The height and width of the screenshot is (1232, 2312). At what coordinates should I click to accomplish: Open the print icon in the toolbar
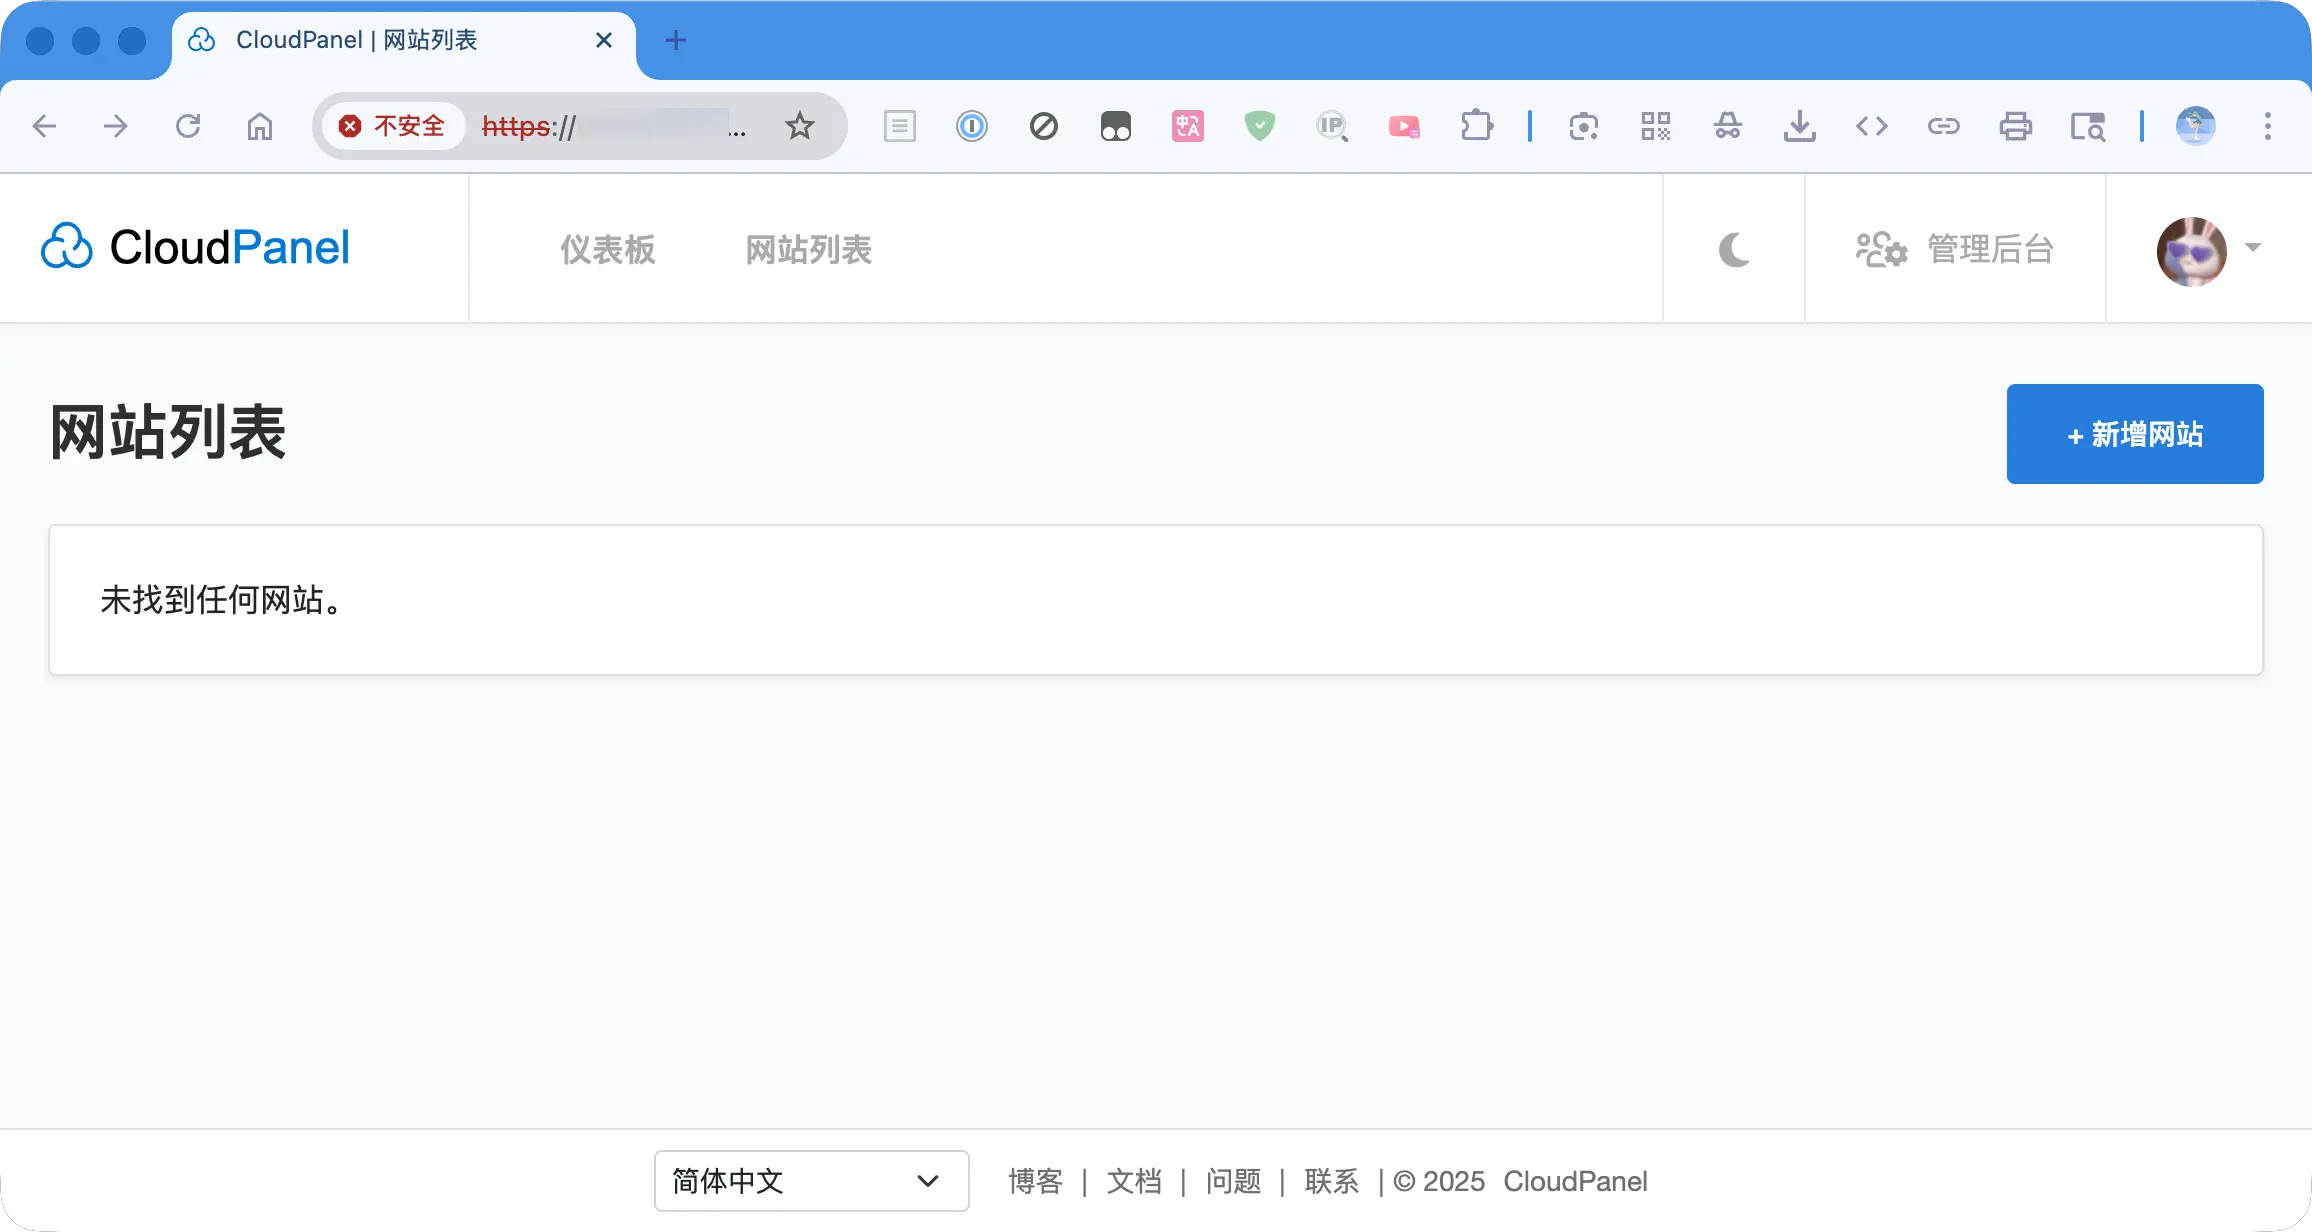point(2016,126)
